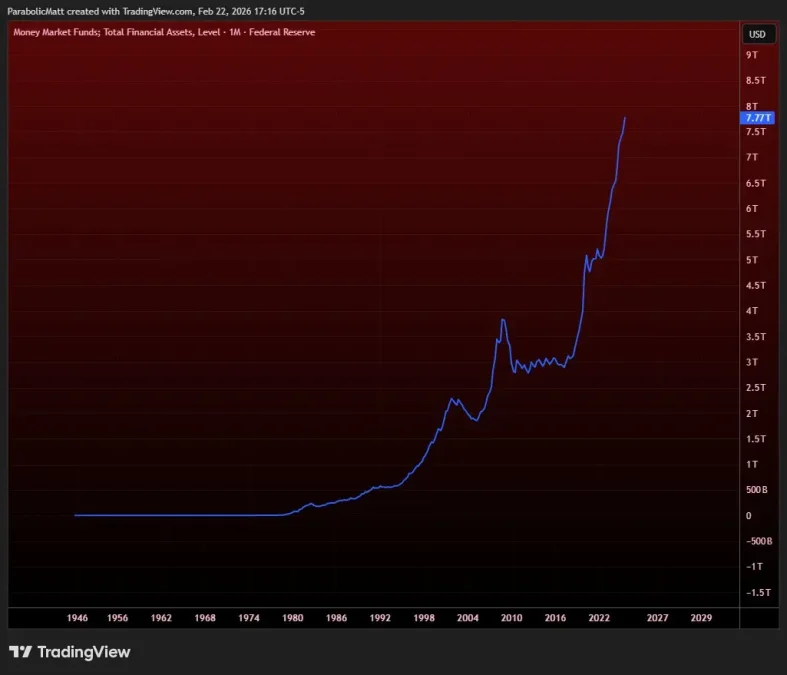Click the line's latest peak near 7.77T
The image size is (787, 675).
(x=625, y=118)
